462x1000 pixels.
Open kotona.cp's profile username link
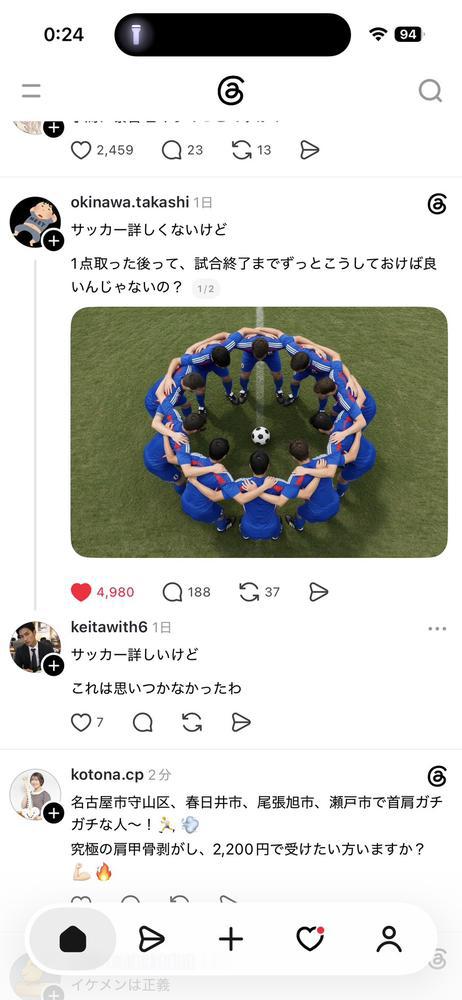[107, 775]
